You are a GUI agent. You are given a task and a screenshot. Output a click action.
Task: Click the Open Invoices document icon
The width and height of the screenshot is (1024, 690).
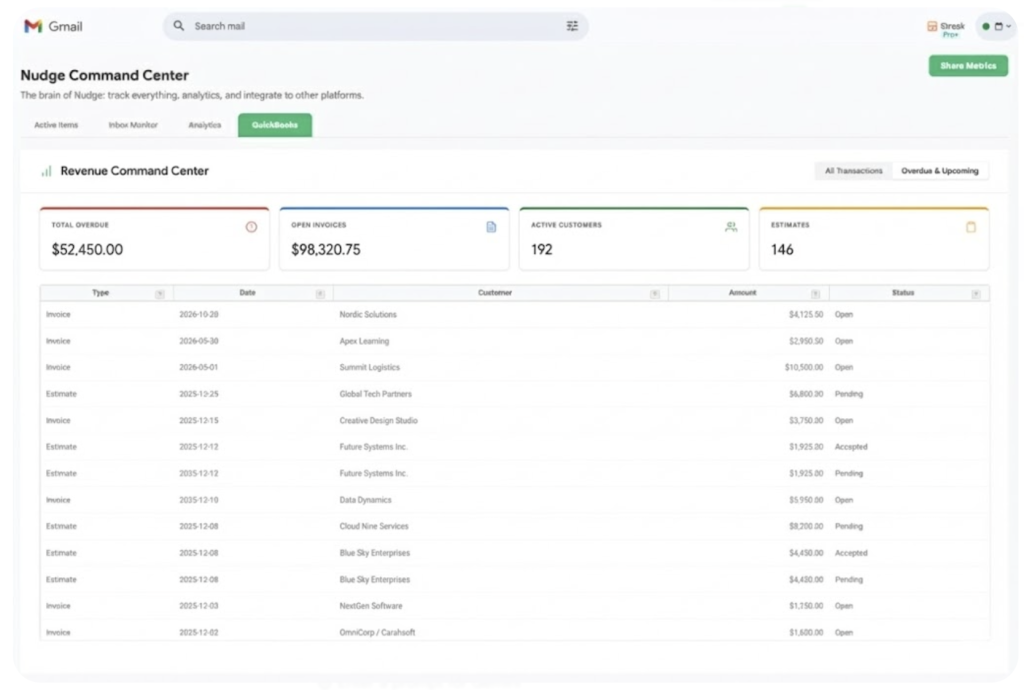(491, 227)
